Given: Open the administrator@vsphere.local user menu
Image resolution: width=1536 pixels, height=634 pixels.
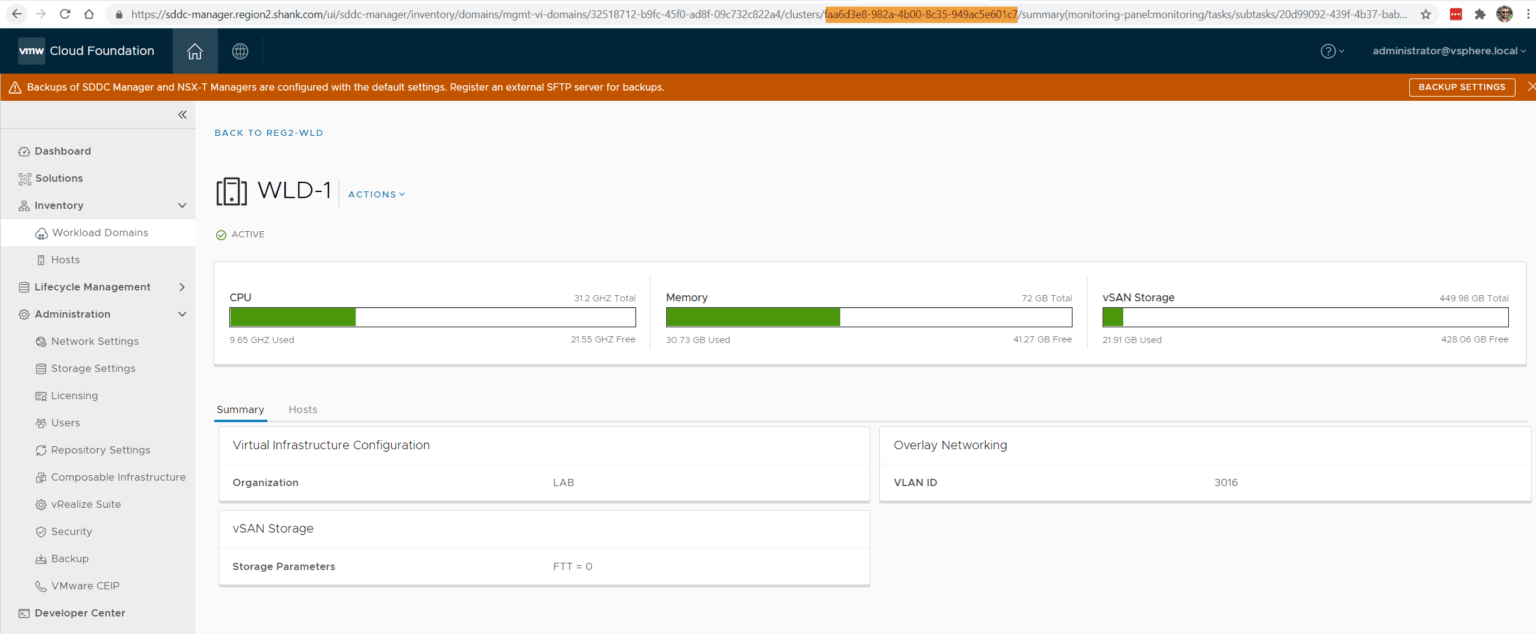Looking at the screenshot, I should pyautogui.click(x=1448, y=50).
